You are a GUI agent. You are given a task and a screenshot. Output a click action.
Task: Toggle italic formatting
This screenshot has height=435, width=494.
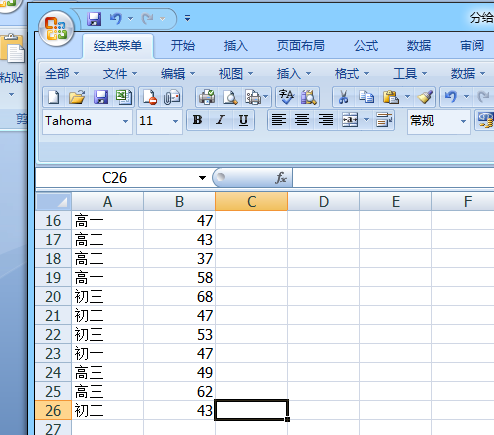point(220,120)
